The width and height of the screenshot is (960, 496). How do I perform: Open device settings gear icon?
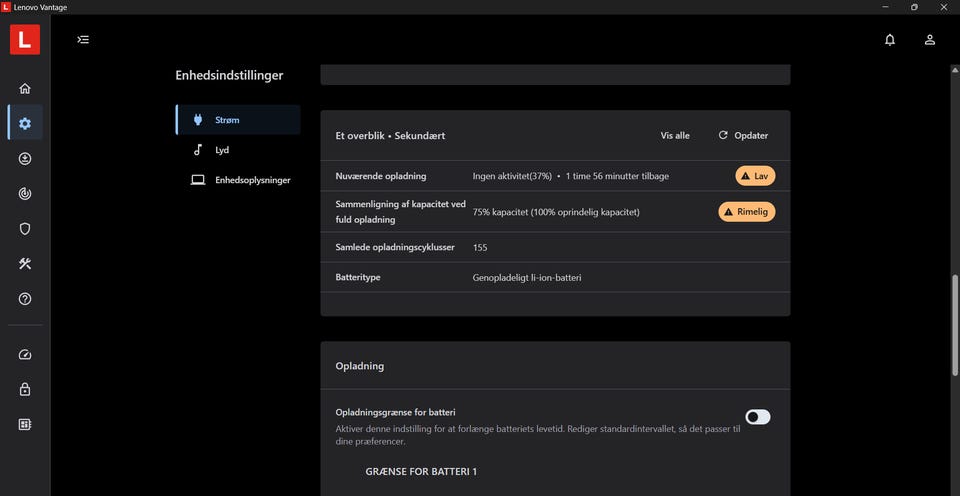coord(25,123)
